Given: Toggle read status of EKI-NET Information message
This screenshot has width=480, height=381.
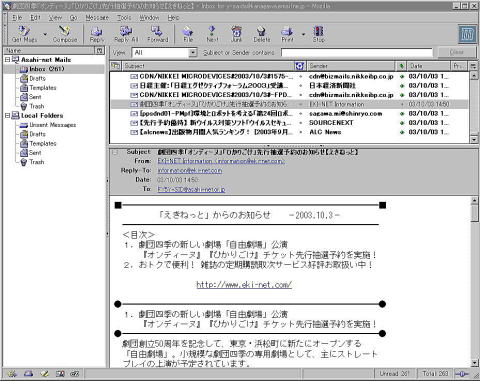Looking at the screenshot, I should [402, 104].
